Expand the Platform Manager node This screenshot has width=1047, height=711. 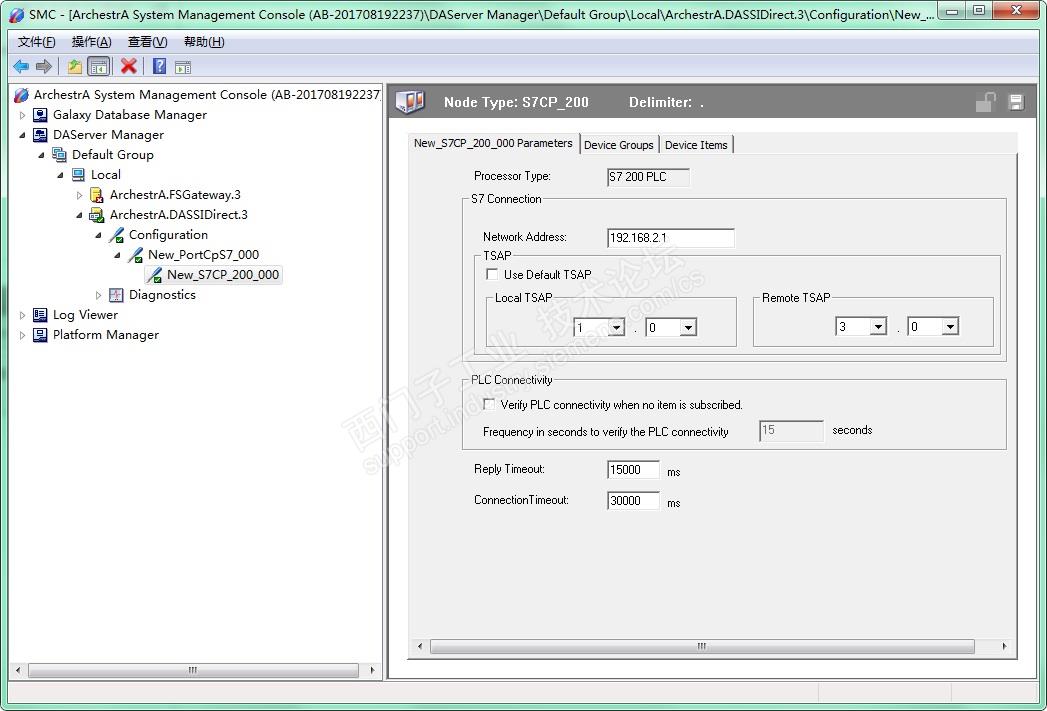point(22,335)
